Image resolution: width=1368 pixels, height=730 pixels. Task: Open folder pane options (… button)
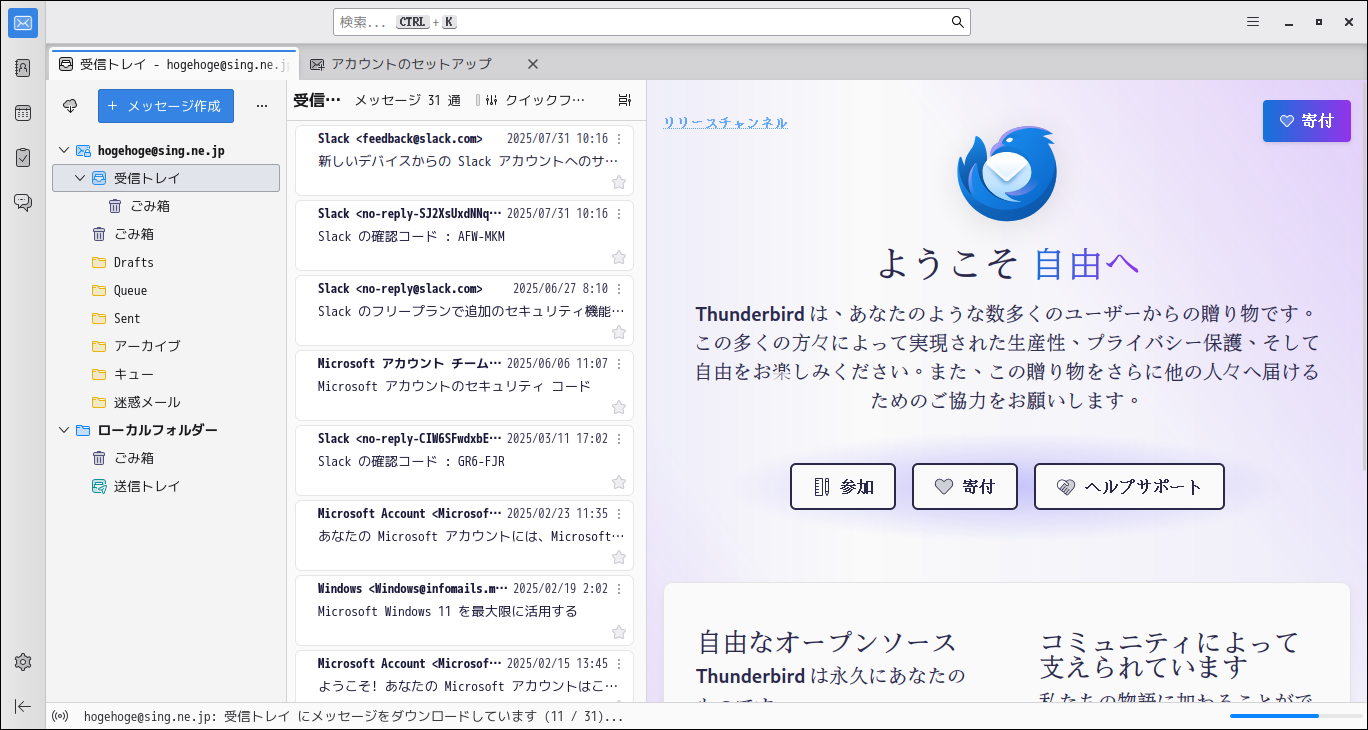pyautogui.click(x=262, y=105)
